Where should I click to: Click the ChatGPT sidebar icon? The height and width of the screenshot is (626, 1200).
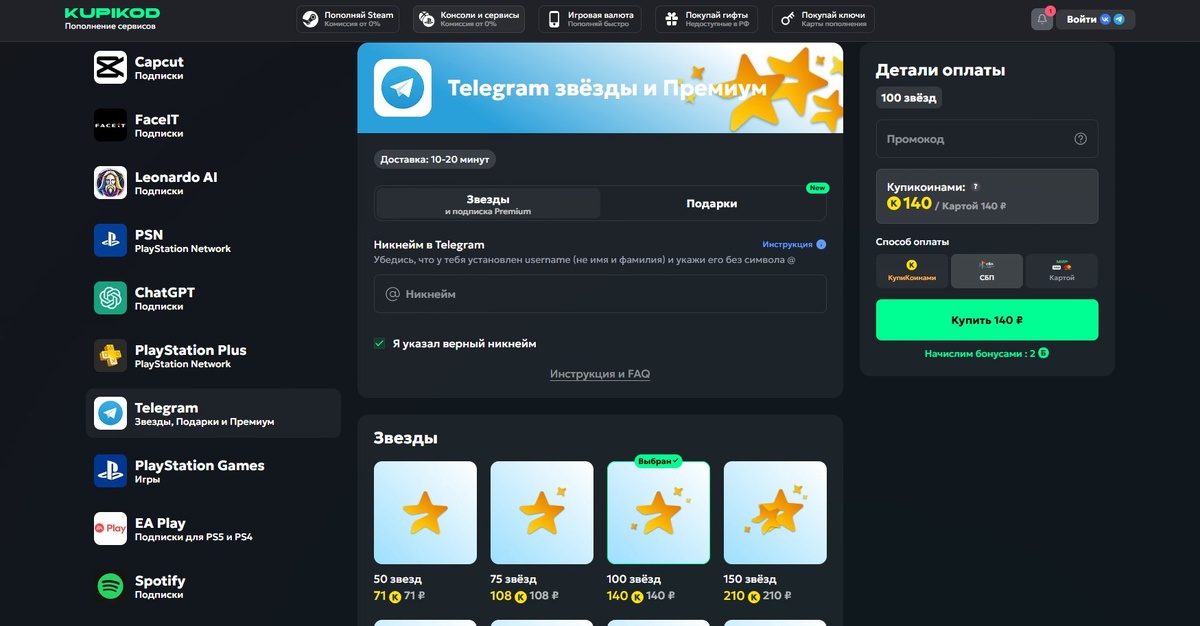[110, 298]
